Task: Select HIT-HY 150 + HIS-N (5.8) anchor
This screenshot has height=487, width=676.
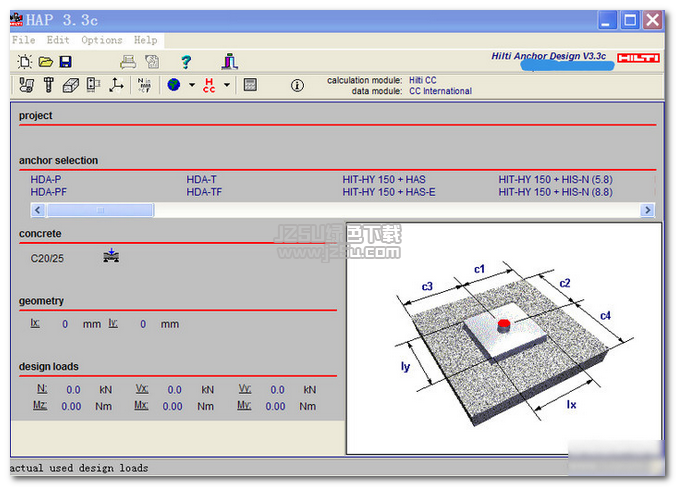Action: click(x=555, y=179)
